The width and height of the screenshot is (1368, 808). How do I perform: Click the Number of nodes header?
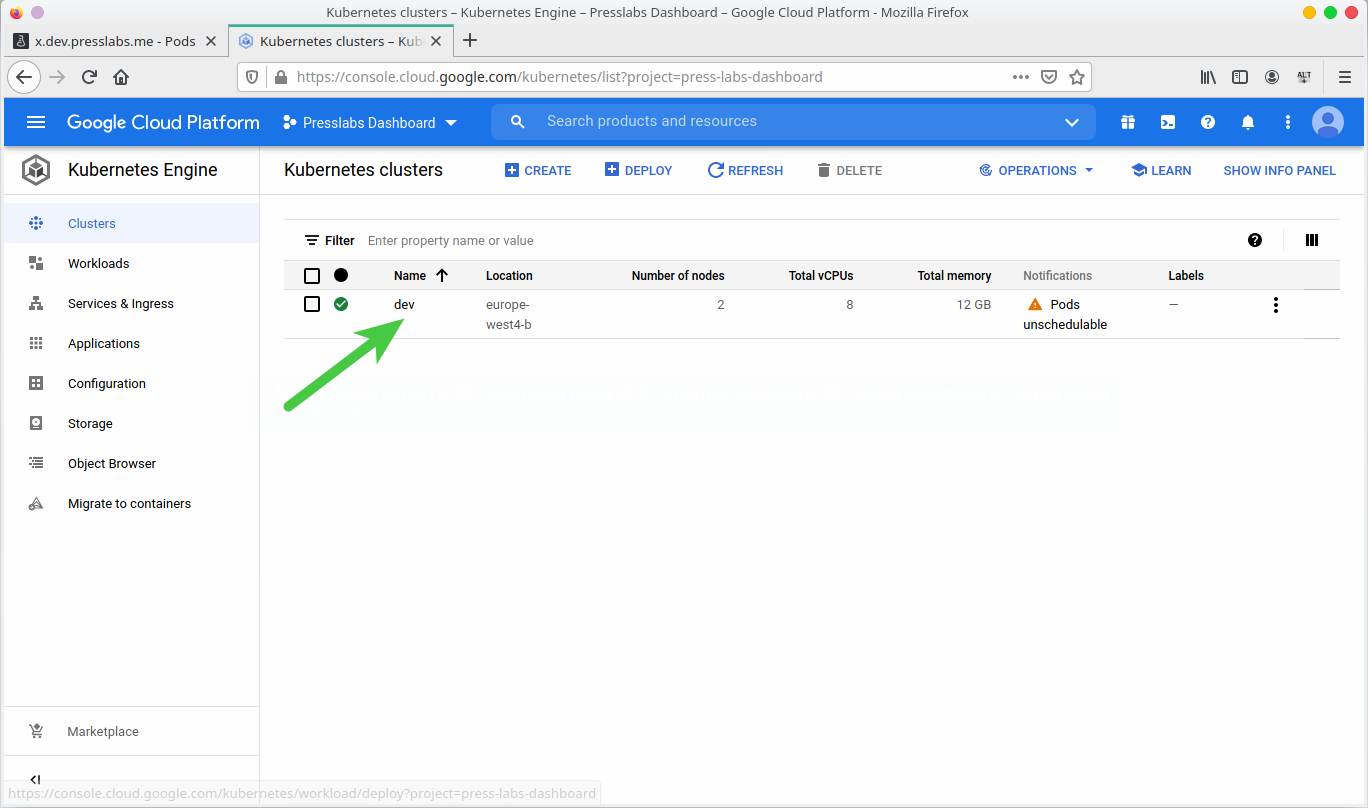[x=678, y=275]
